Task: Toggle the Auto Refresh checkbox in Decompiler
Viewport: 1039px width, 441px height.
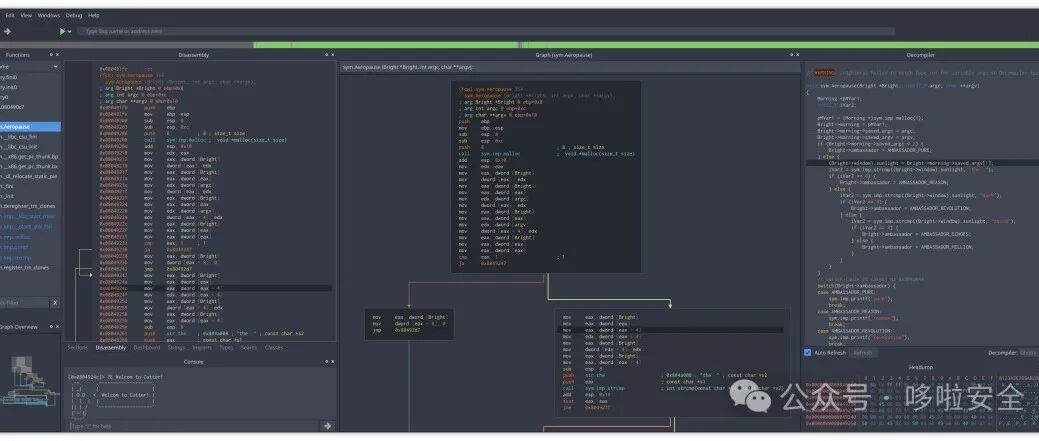Action: tap(807, 353)
